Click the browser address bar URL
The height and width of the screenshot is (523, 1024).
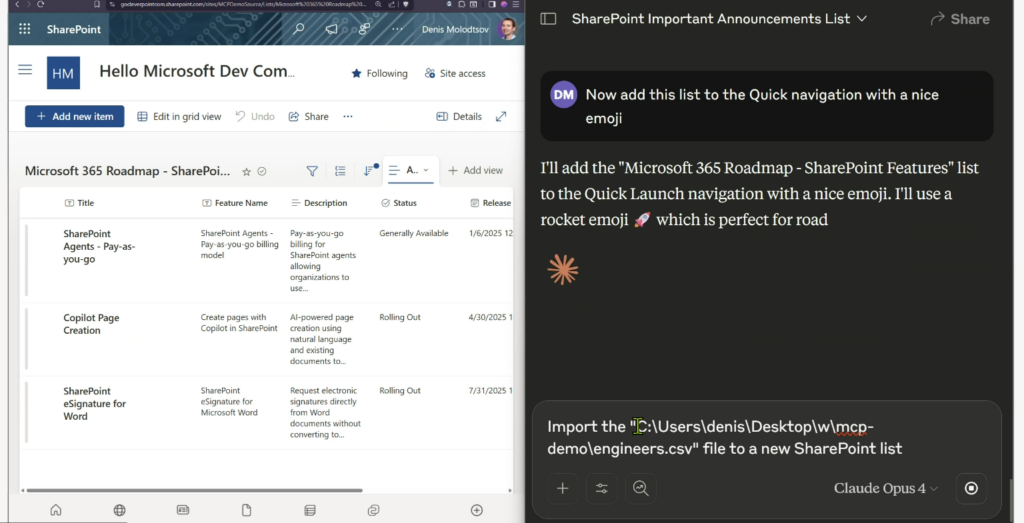(x=243, y=4)
